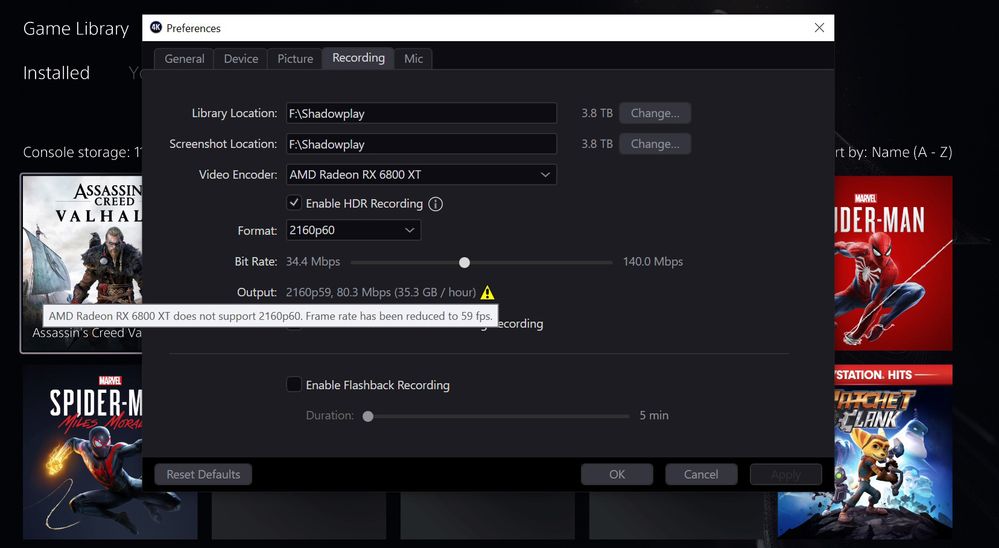The height and width of the screenshot is (548, 999).
Task: Open the Picture tab
Action: click(x=295, y=59)
